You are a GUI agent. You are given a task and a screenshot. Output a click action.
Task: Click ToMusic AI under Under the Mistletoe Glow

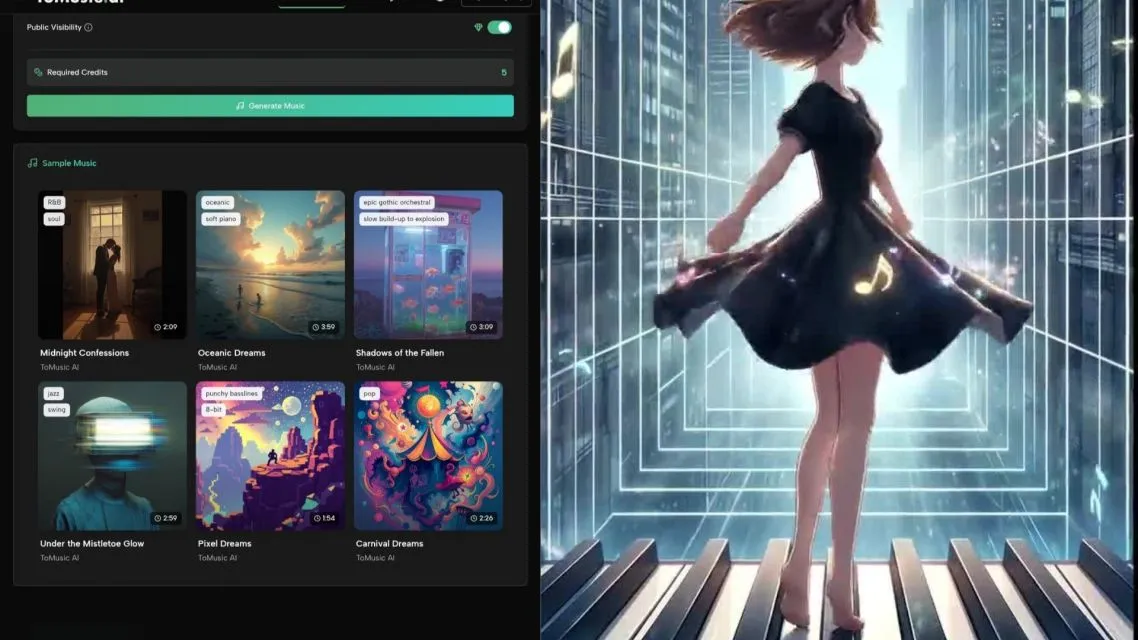(60, 558)
